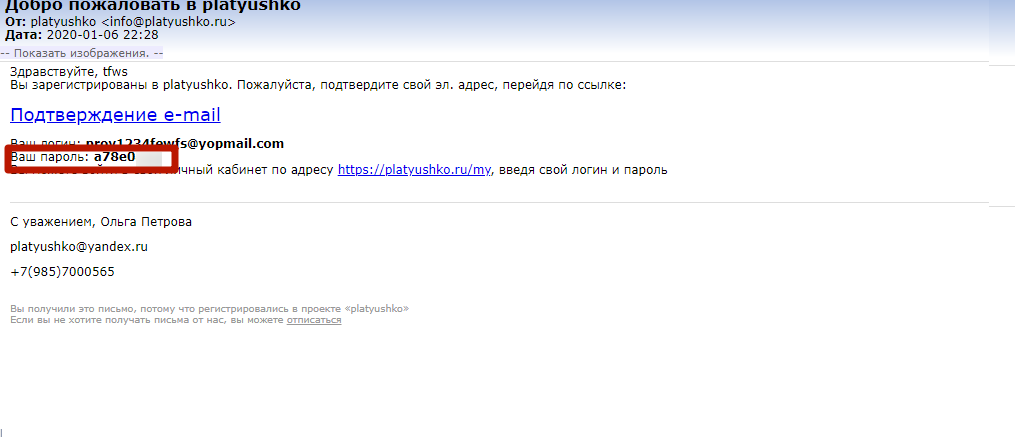Click the email subject Добро пожаловать в platyushko

pos(153,6)
